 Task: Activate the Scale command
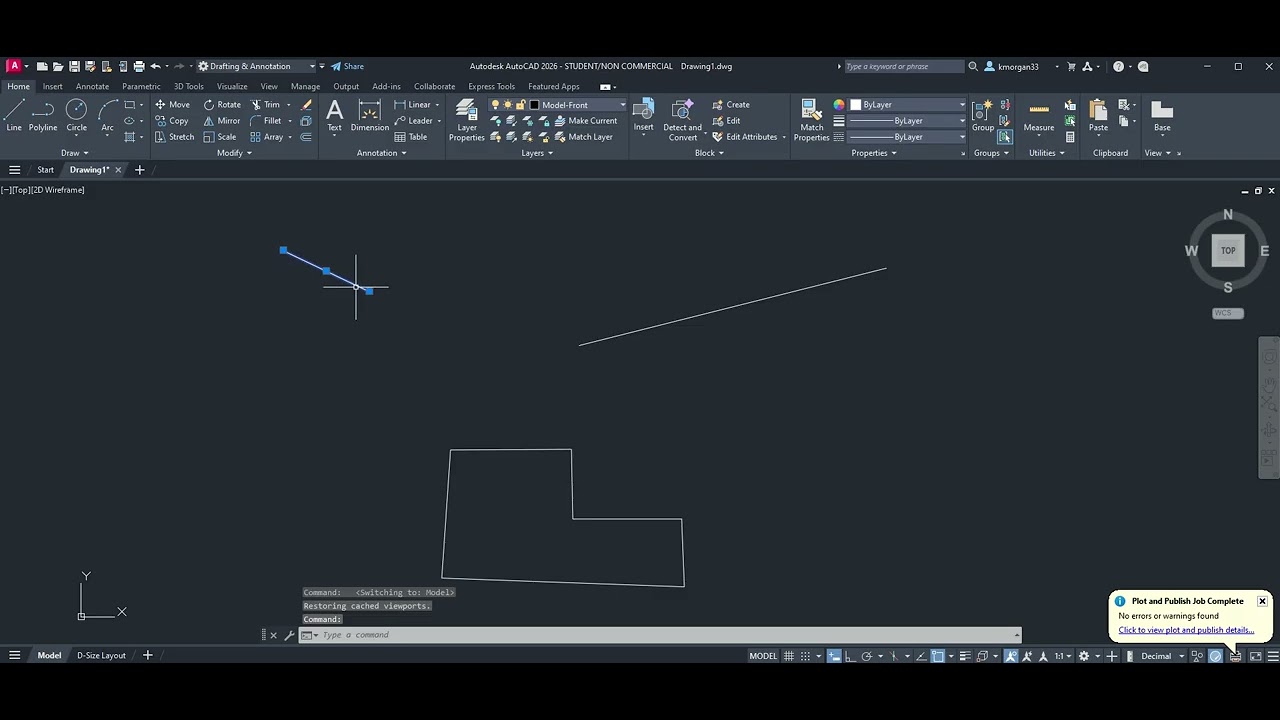[220, 137]
